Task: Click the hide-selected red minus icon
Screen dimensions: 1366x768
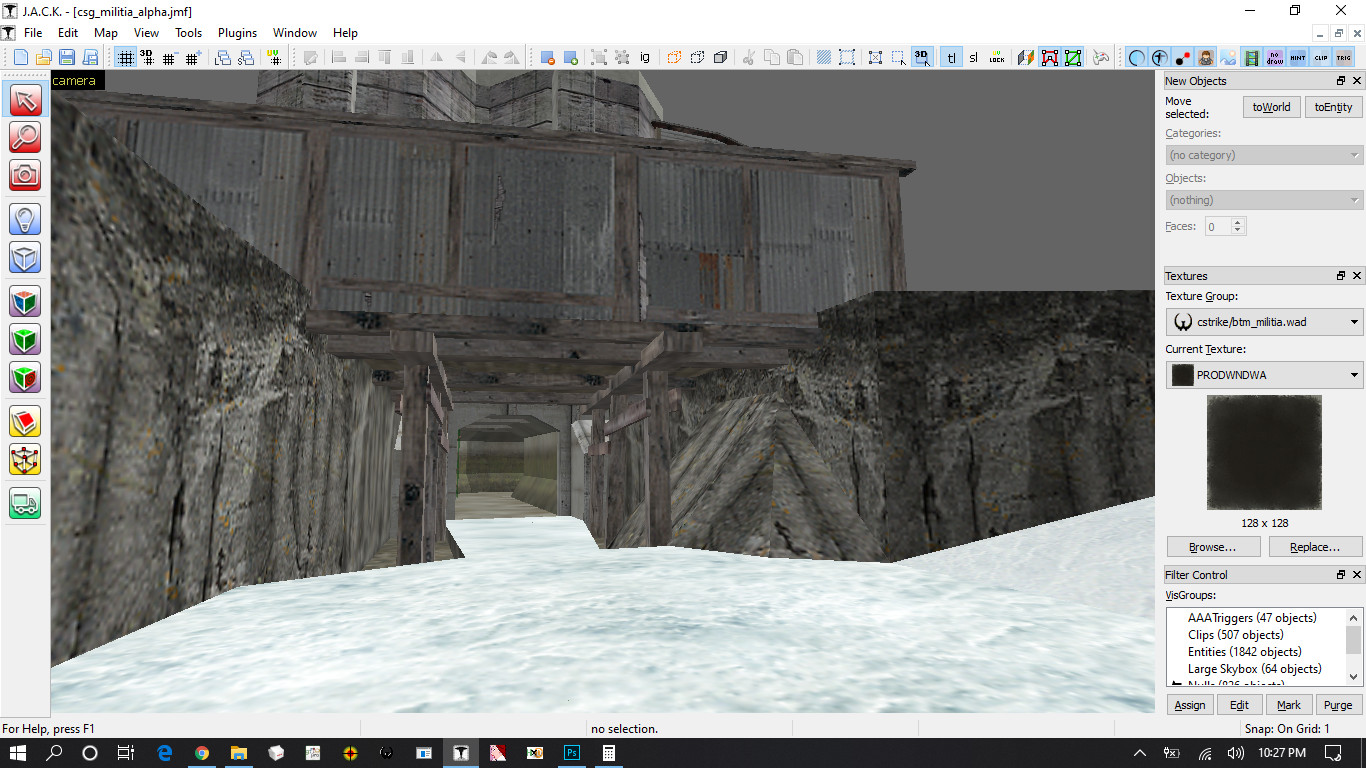Action: pos(548,57)
